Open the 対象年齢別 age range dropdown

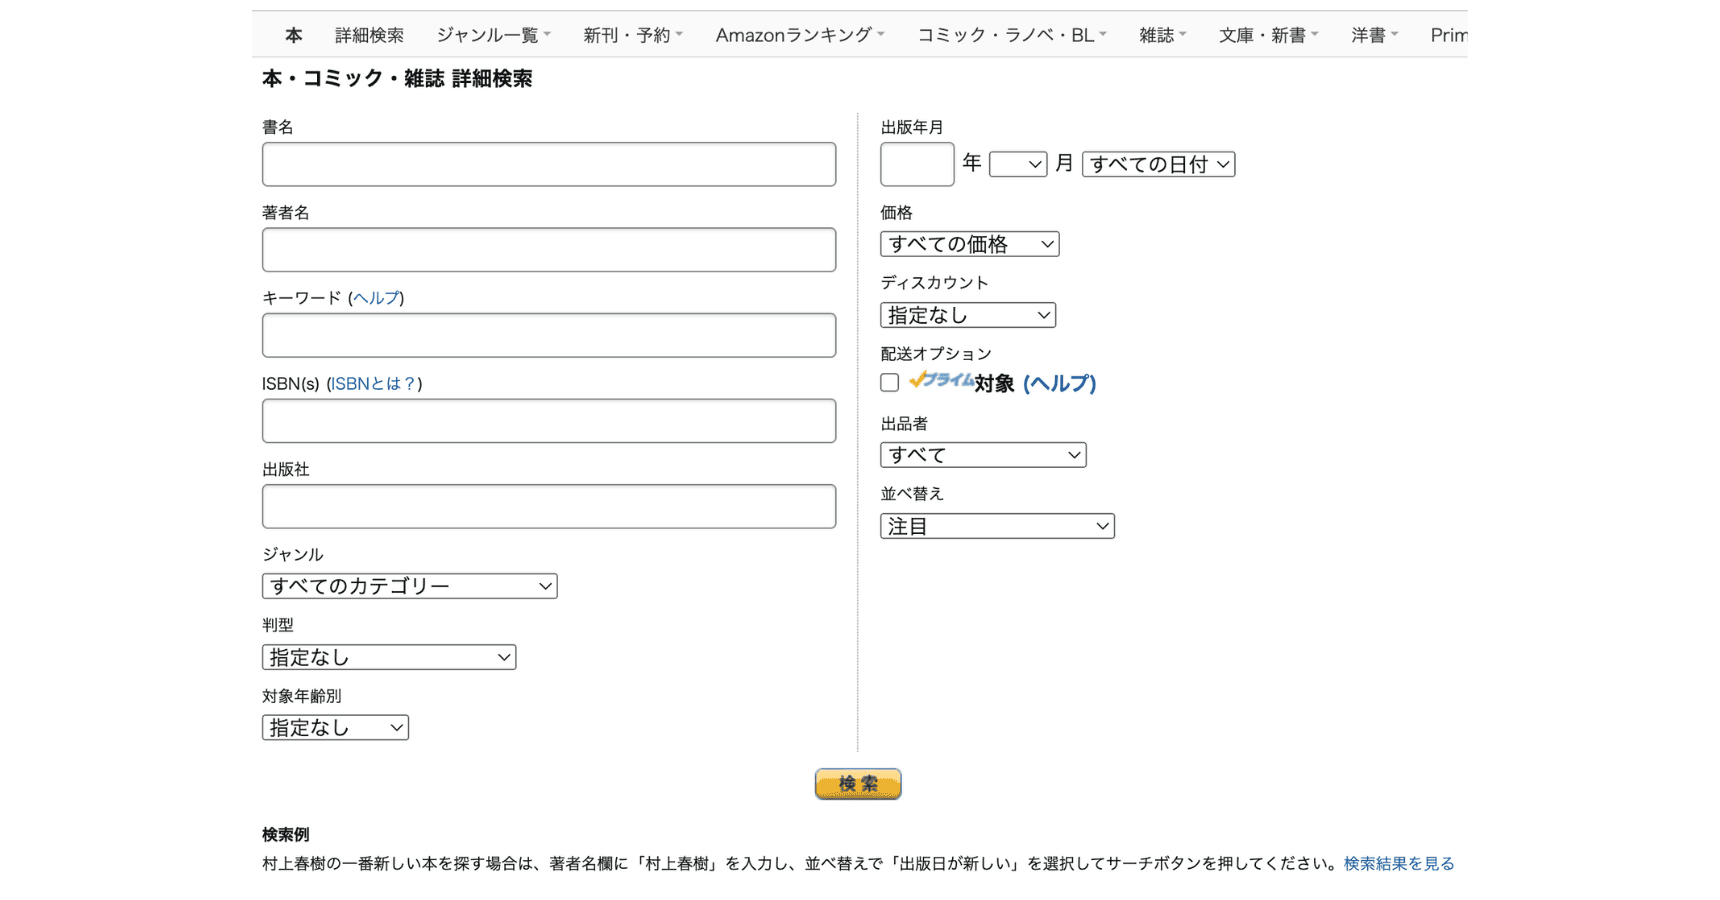[334, 727]
